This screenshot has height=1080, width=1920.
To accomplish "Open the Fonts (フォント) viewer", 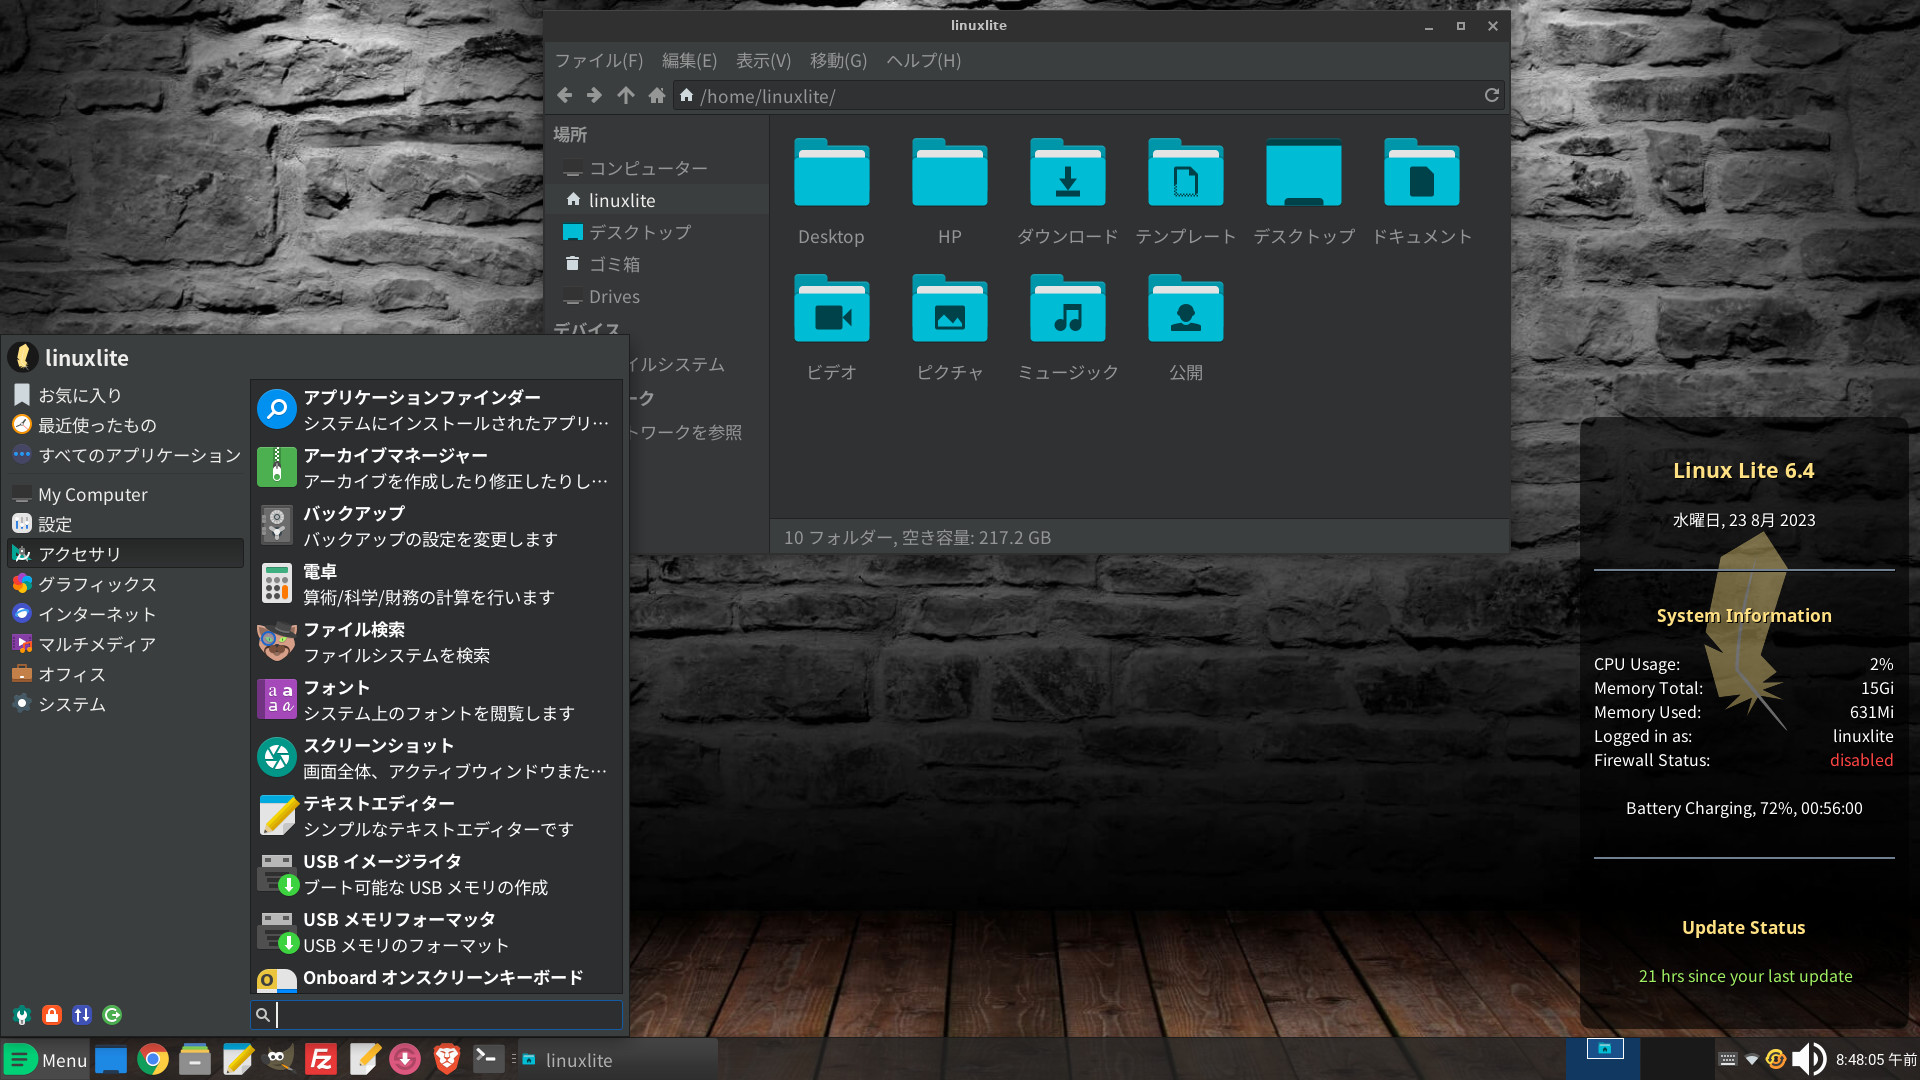I will click(436, 700).
